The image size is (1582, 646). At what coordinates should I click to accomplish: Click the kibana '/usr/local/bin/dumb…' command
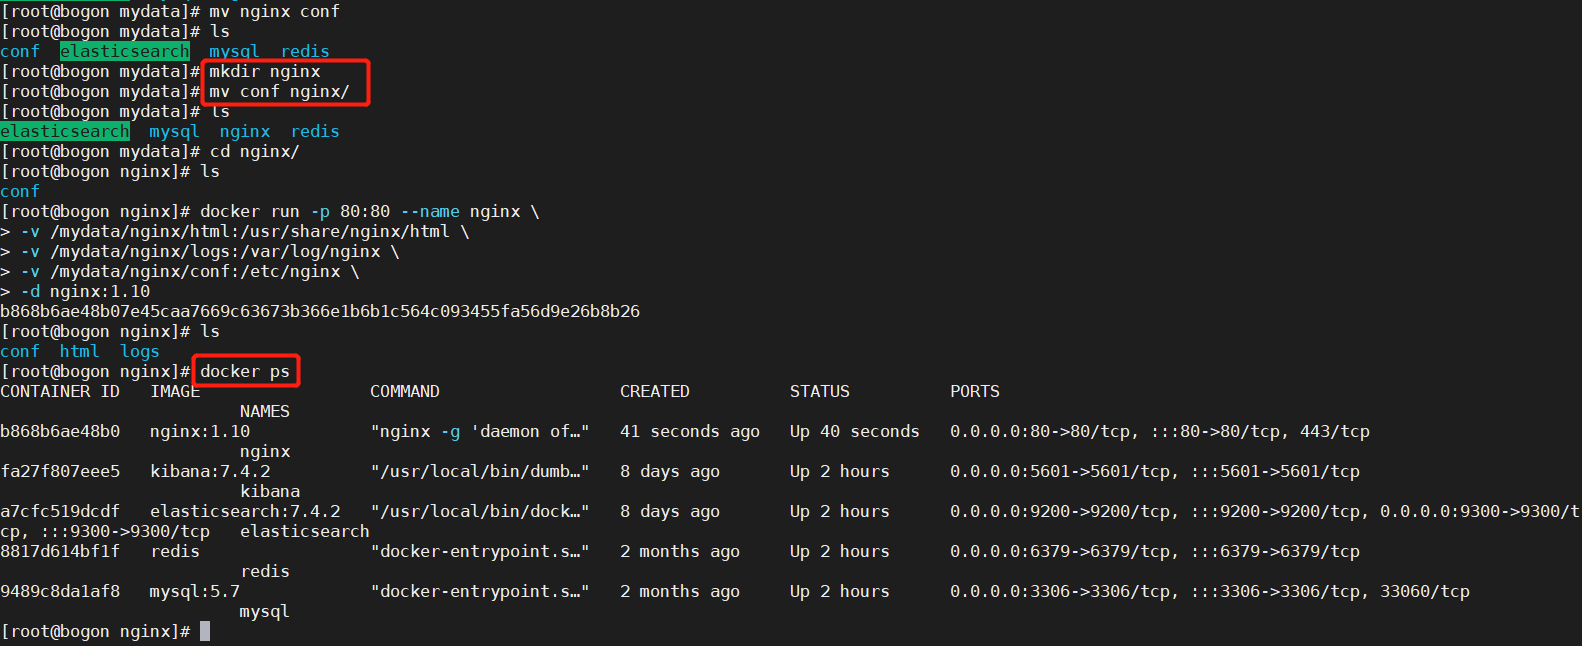coord(480,471)
